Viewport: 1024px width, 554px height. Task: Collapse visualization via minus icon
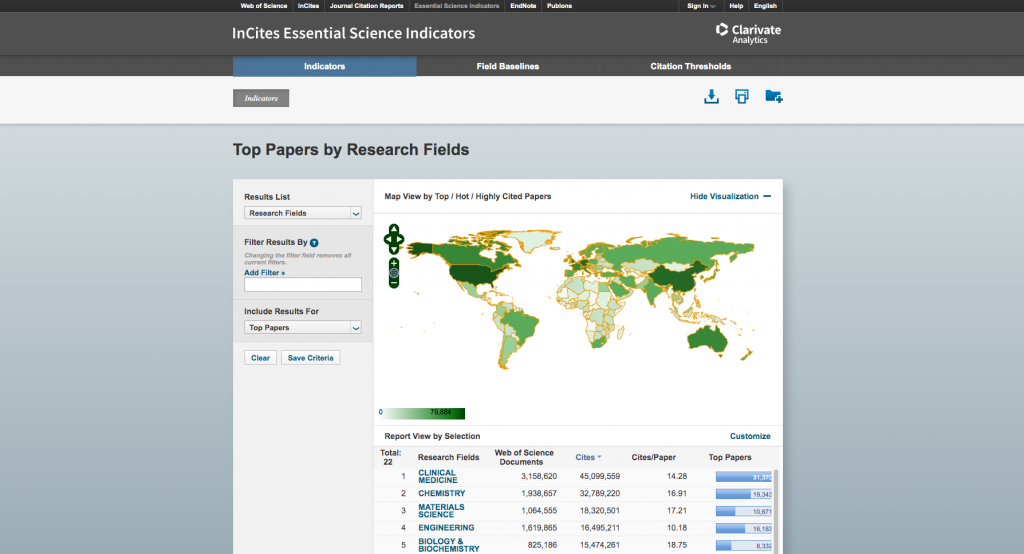pyautogui.click(x=767, y=196)
